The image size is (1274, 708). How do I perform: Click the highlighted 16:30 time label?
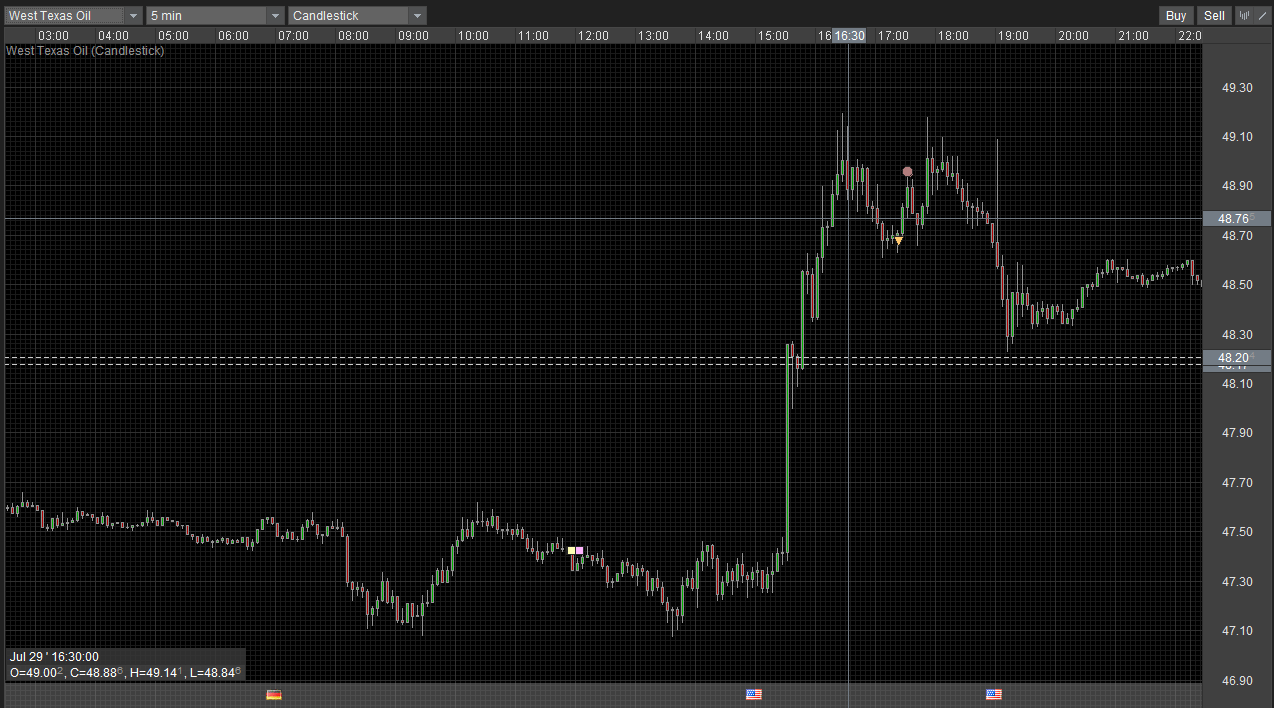pyautogui.click(x=849, y=35)
